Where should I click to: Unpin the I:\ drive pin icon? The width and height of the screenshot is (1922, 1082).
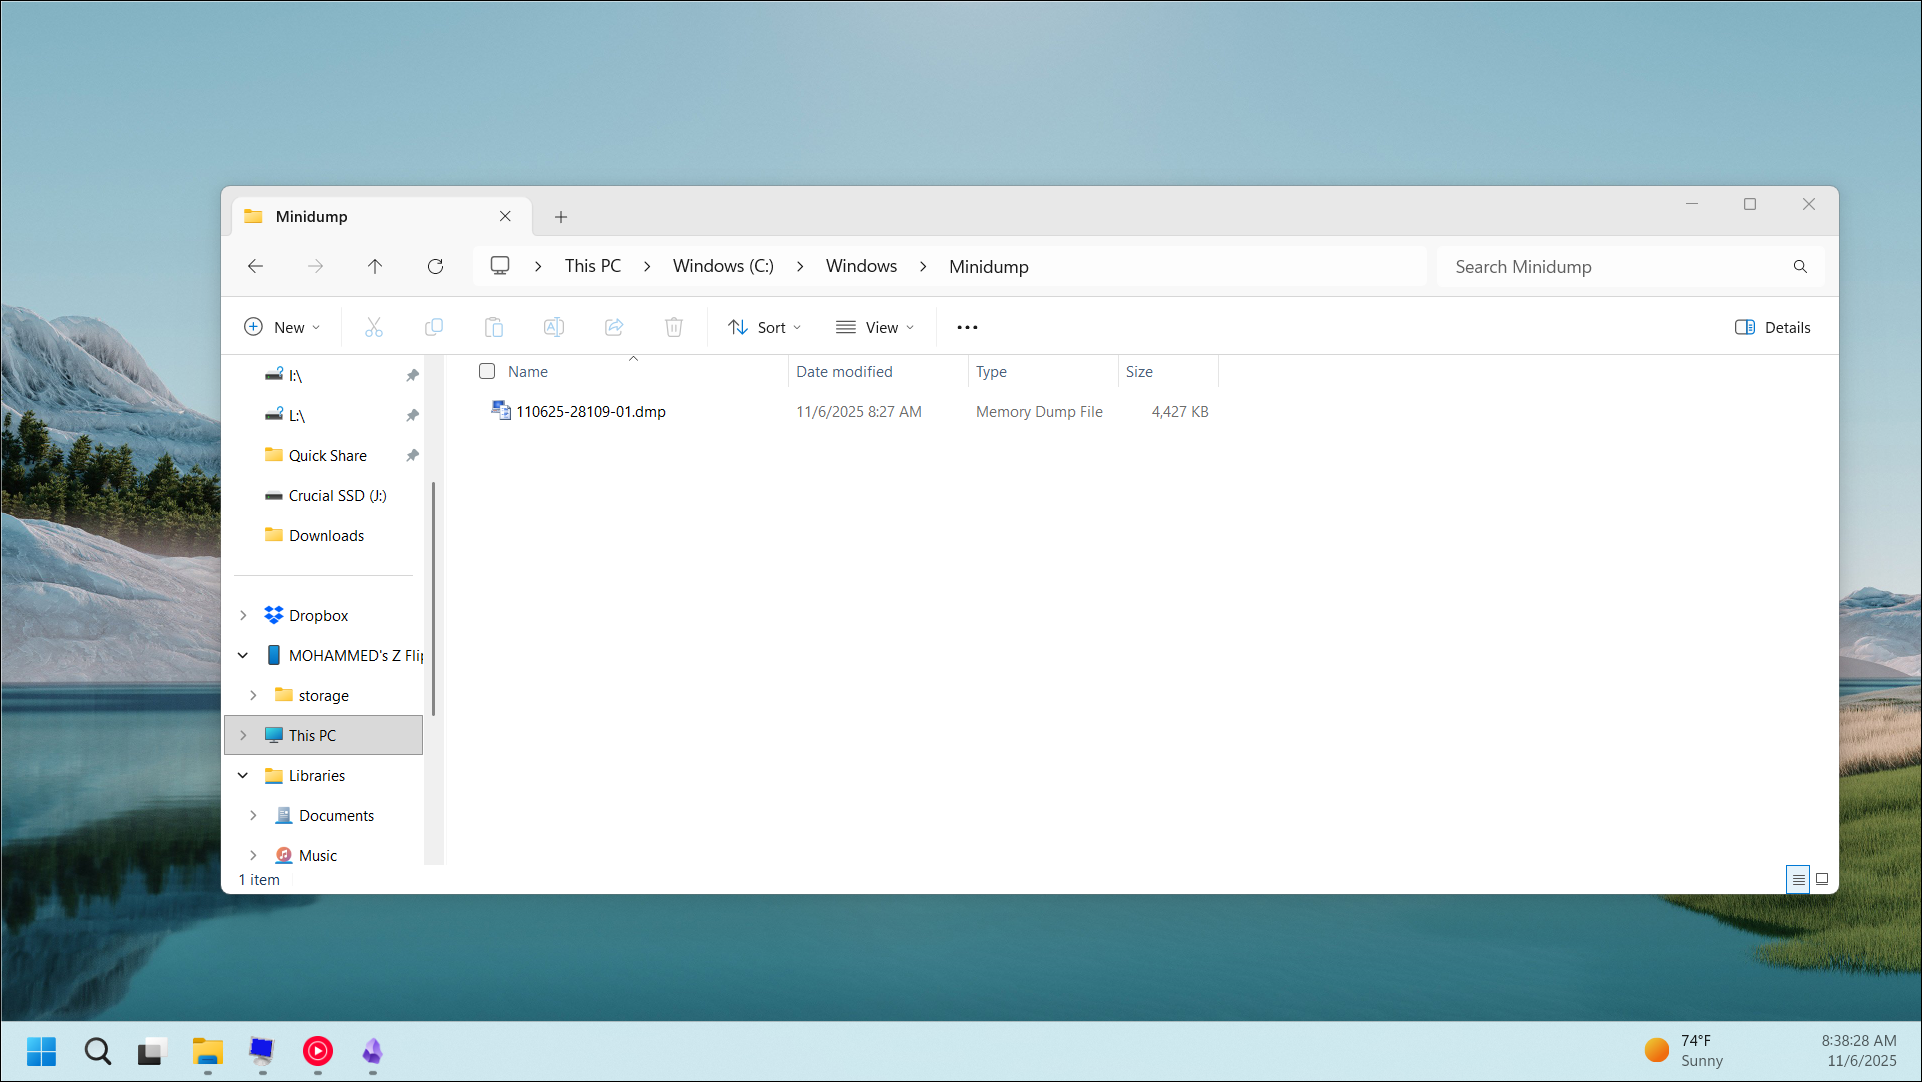coord(412,375)
